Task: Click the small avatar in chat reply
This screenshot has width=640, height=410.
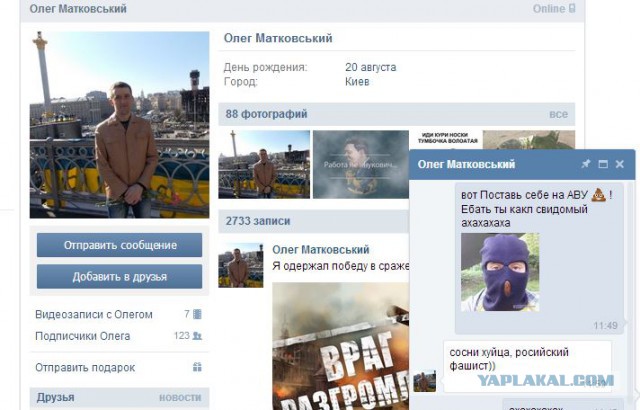Action: click(424, 381)
